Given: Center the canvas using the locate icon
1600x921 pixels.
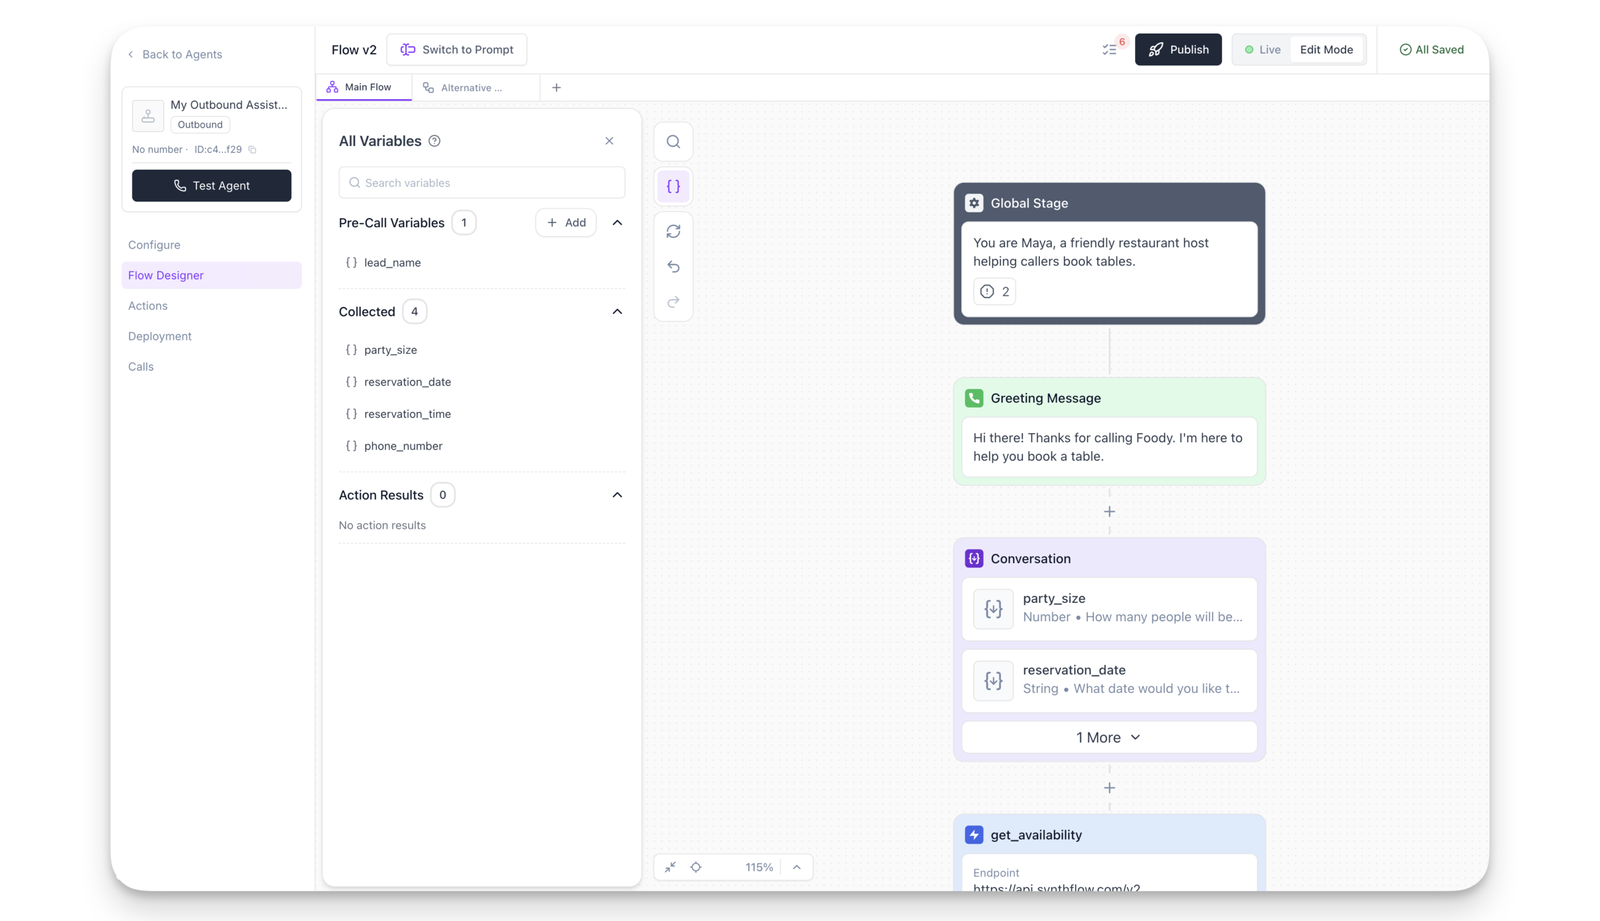Looking at the screenshot, I should click(x=696, y=867).
